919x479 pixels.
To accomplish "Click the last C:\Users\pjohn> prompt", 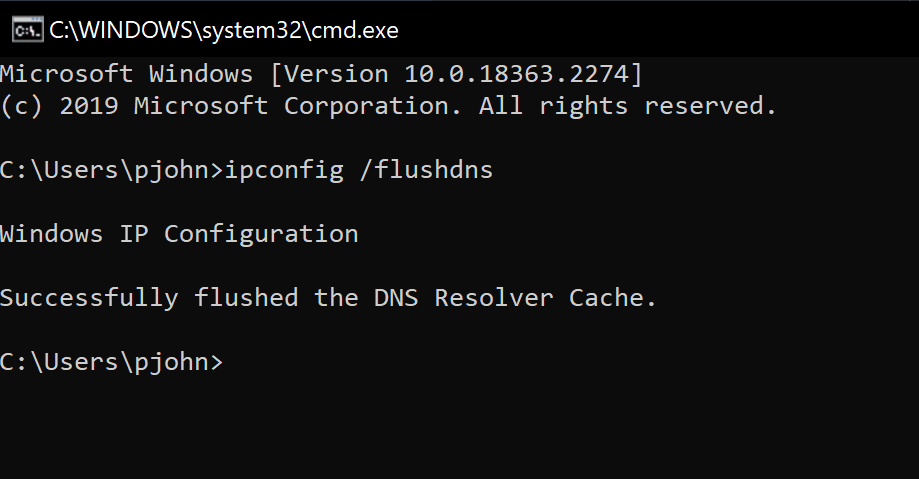I will click(x=112, y=362).
